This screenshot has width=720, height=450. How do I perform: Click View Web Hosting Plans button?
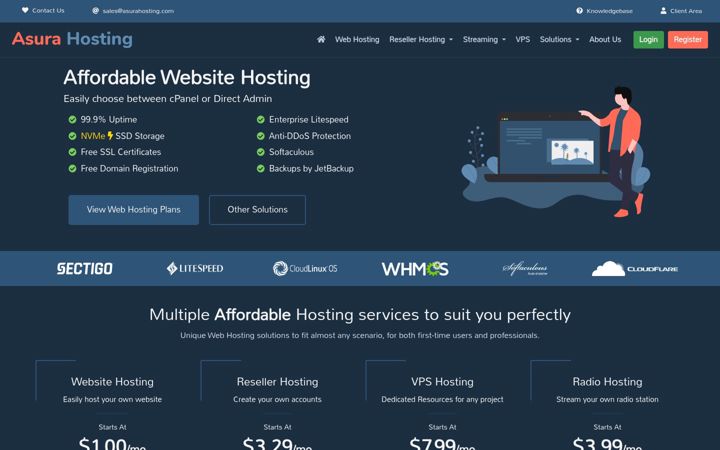pyautogui.click(x=134, y=210)
